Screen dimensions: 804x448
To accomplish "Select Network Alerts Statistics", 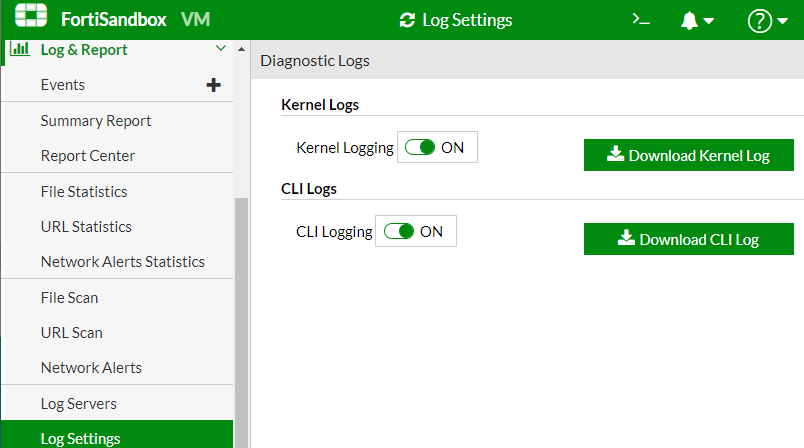I will (123, 261).
